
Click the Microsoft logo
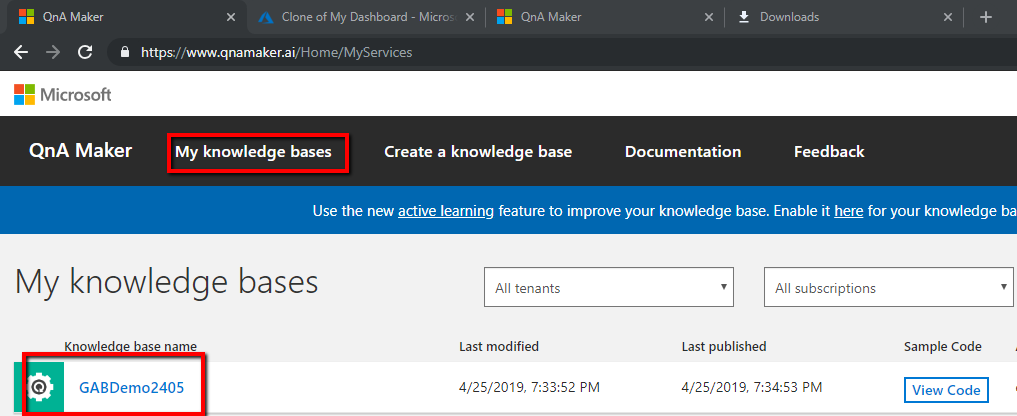coord(63,95)
